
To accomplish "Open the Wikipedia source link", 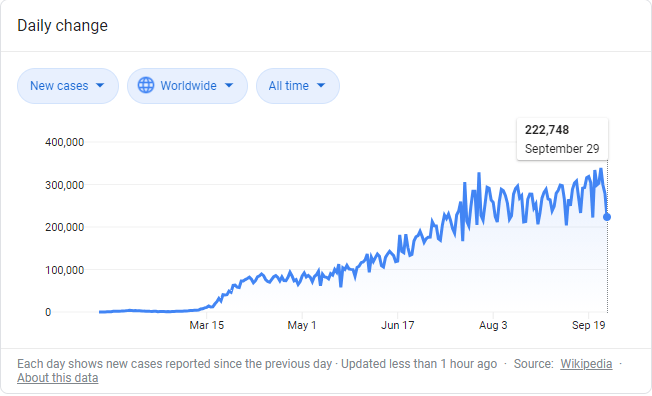I will 586,364.
